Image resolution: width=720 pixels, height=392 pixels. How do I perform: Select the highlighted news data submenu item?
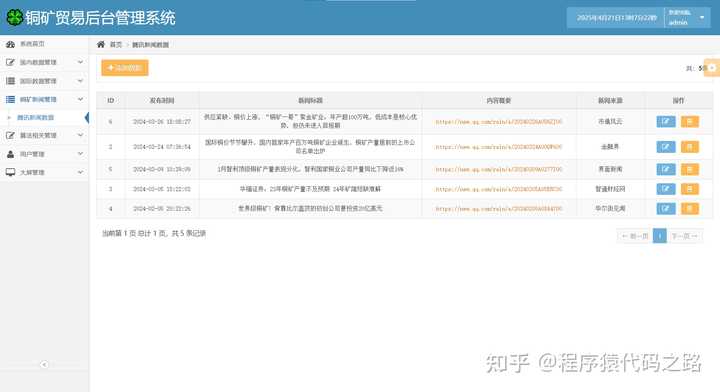click(x=35, y=118)
